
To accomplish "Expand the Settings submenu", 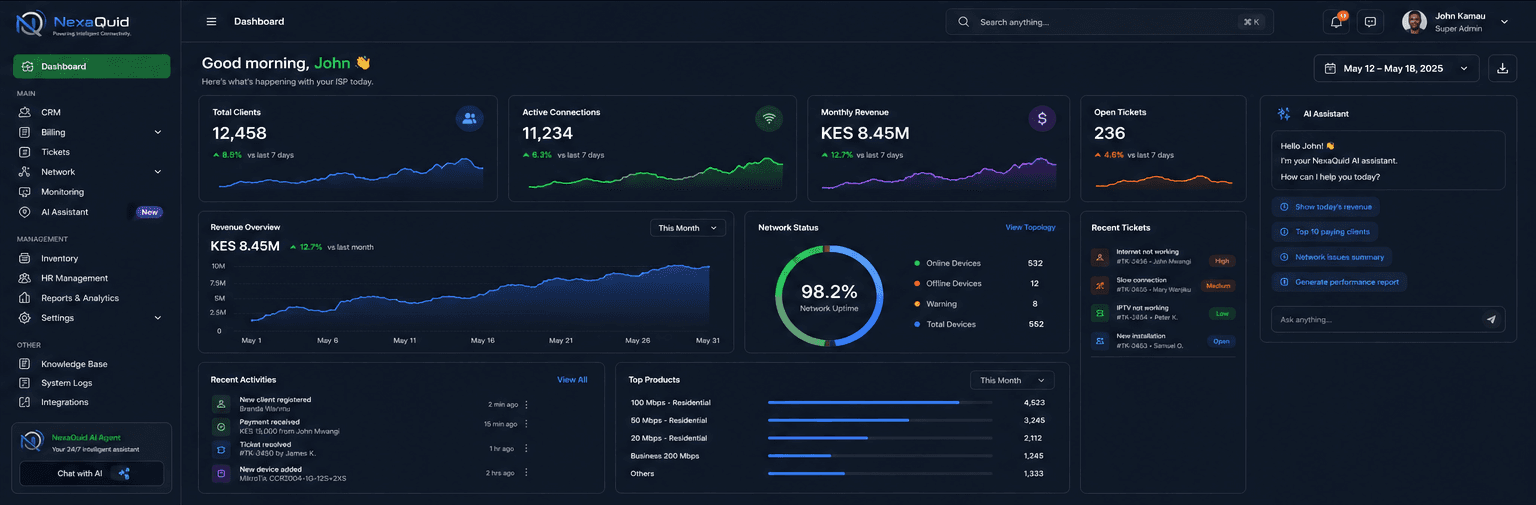I will point(157,318).
